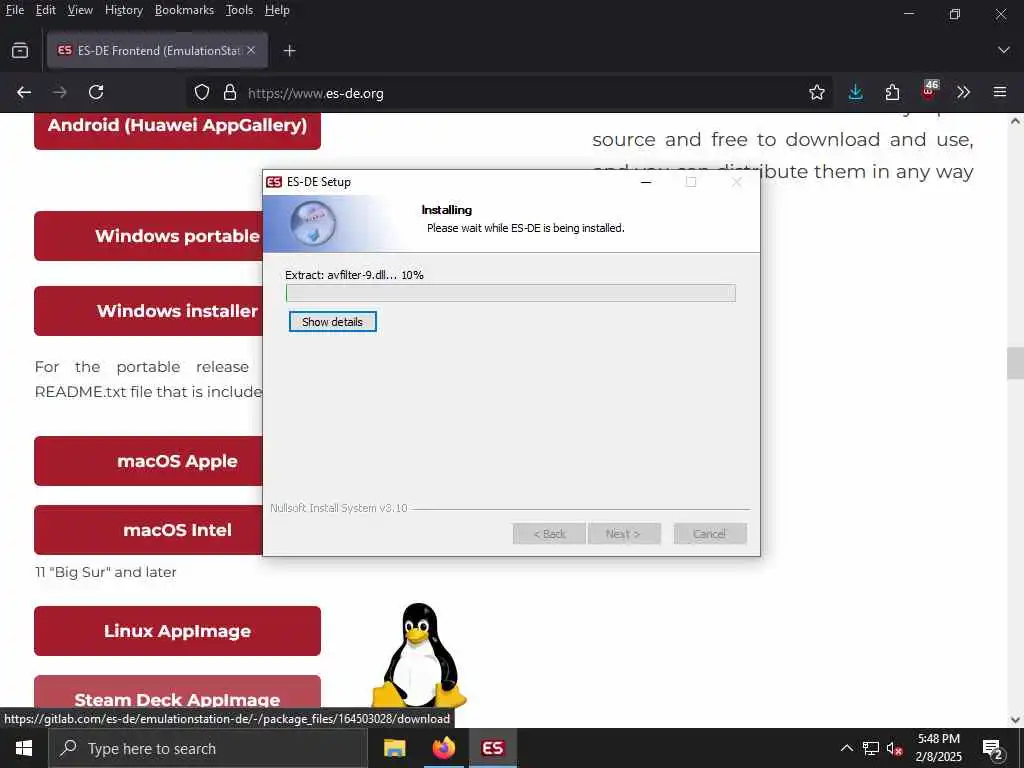Screen dimensions: 1024x768
Task: Open the Bookmarks menu
Action: point(184,10)
